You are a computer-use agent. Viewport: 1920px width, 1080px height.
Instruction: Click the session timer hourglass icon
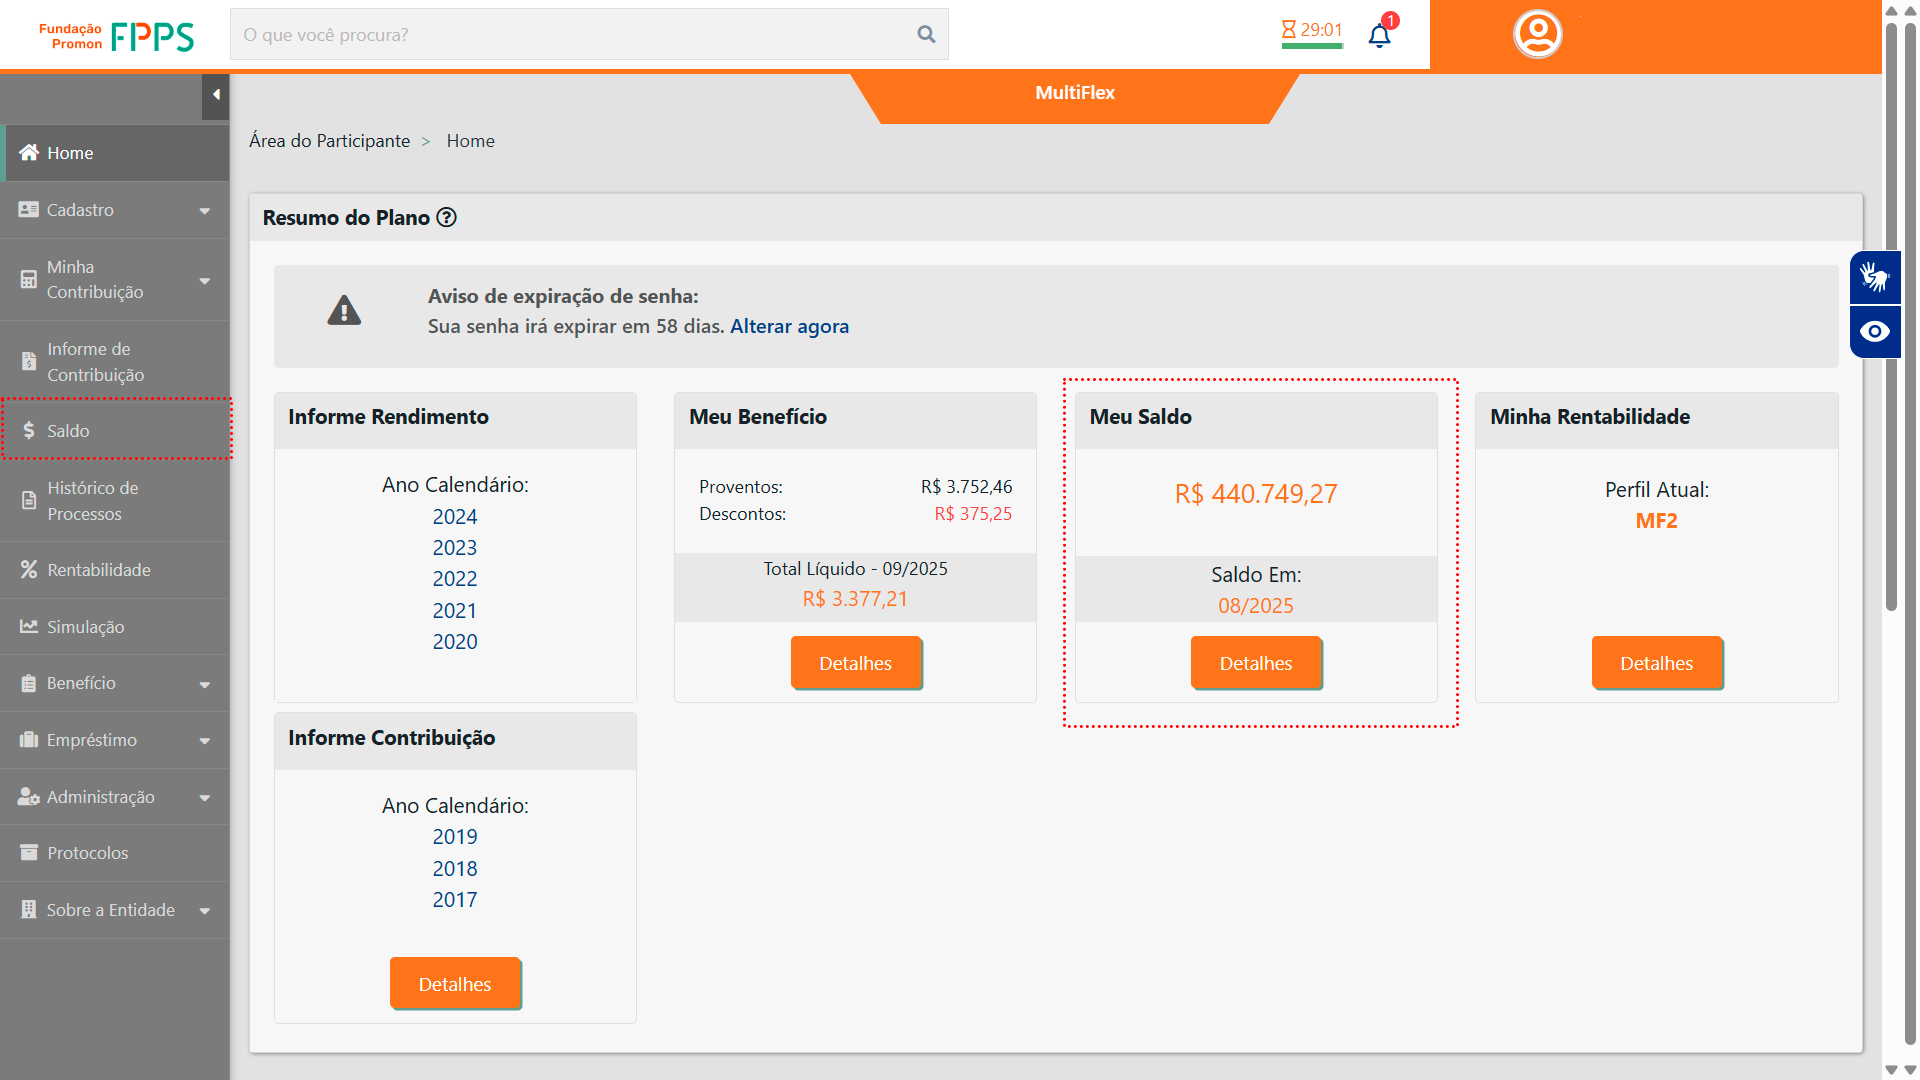1289,30
